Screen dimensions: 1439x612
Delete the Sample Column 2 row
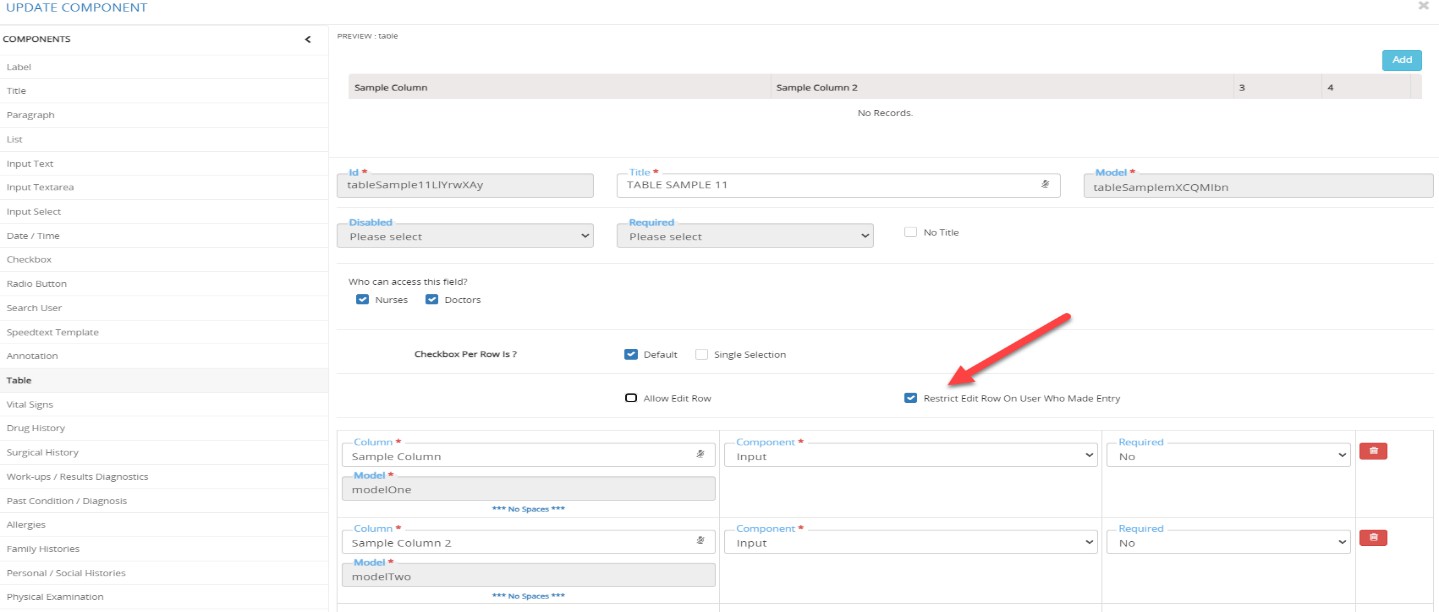point(1373,538)
